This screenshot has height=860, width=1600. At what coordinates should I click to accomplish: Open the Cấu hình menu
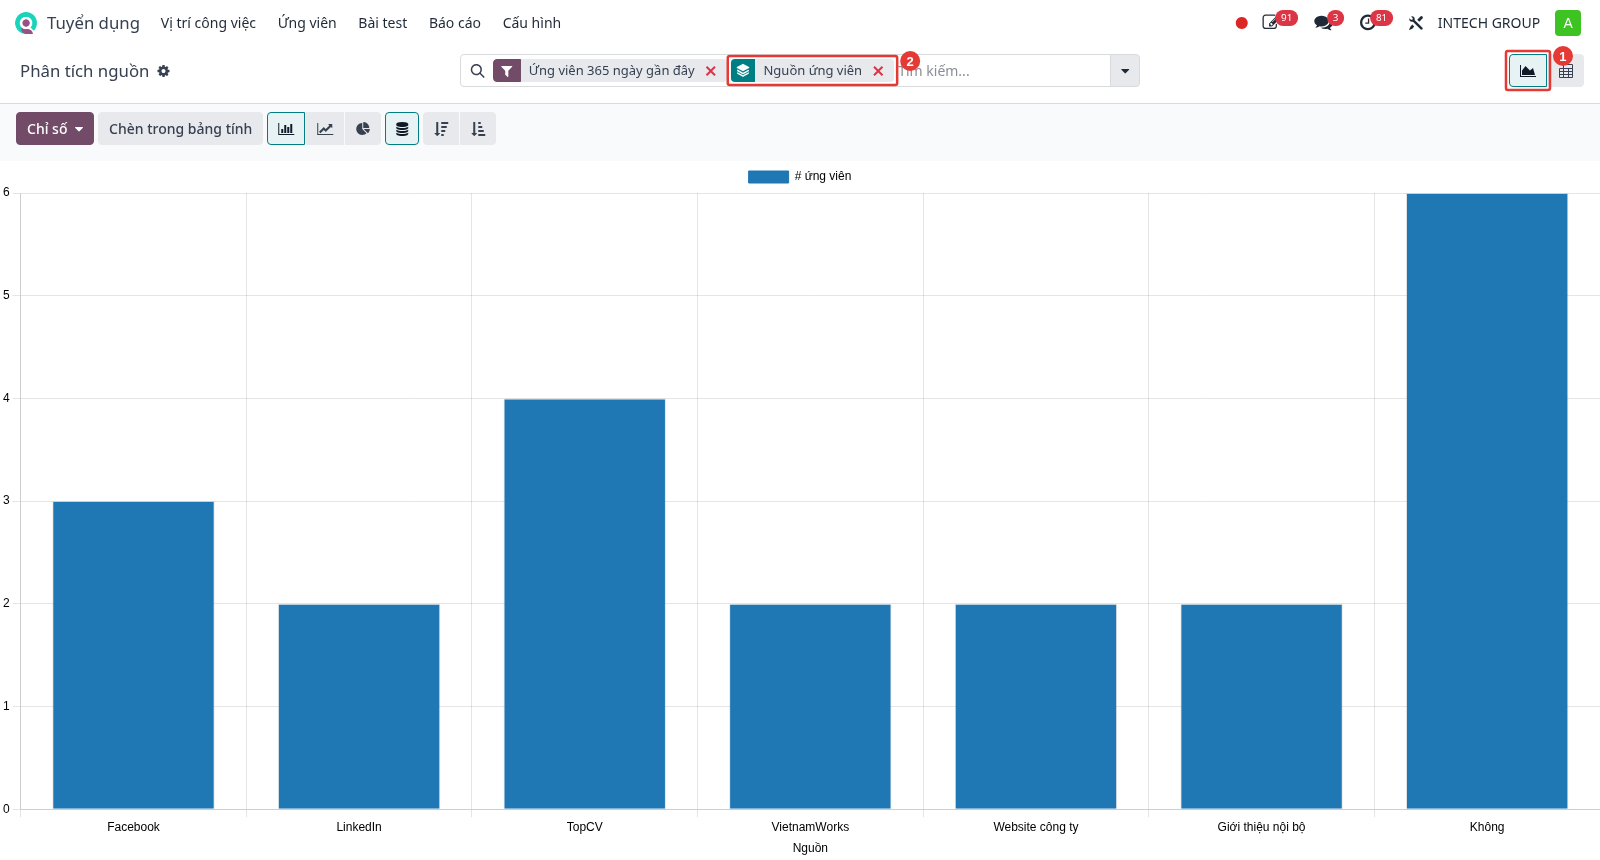pos(532,23)
